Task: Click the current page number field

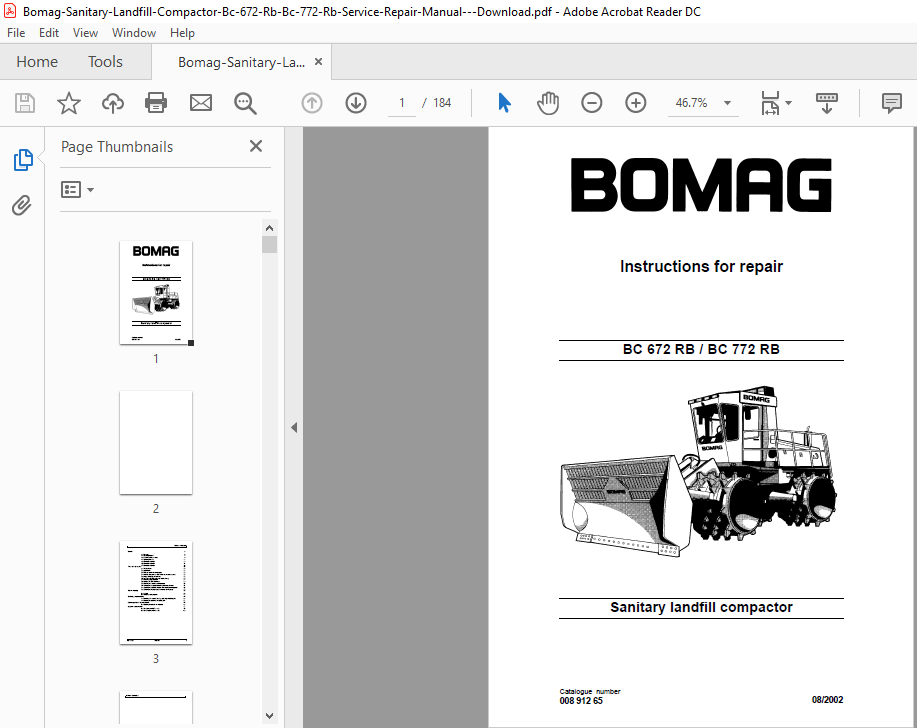Action: pyautogui.click(x=402, y=103)
